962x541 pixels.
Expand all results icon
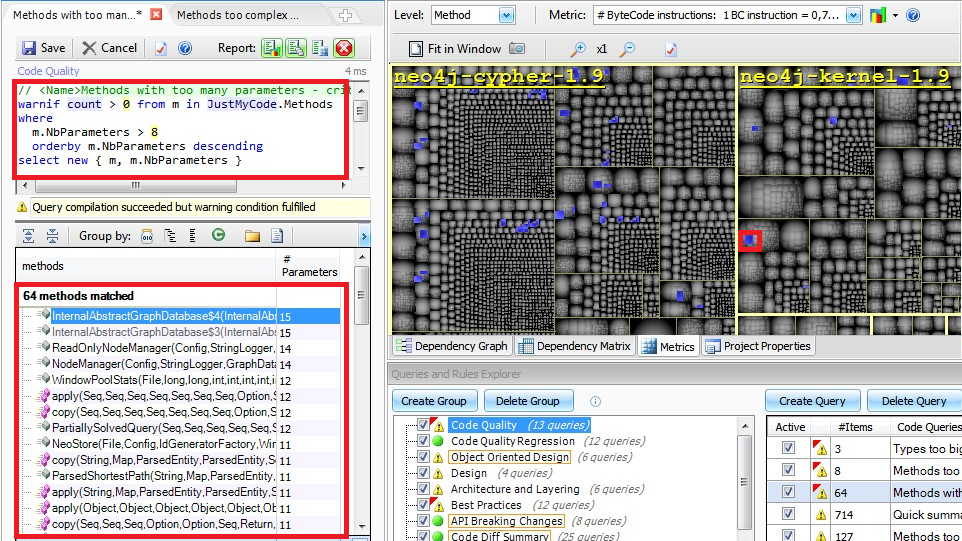pyautogui.click(x=28, y=236)
